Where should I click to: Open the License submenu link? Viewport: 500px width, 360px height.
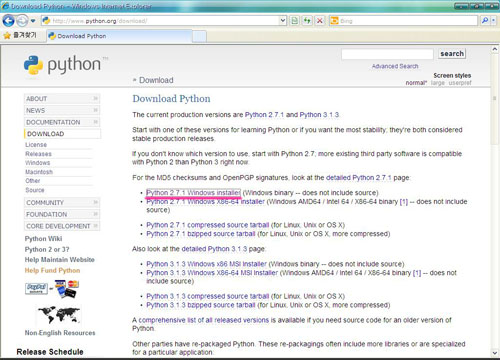36,145
